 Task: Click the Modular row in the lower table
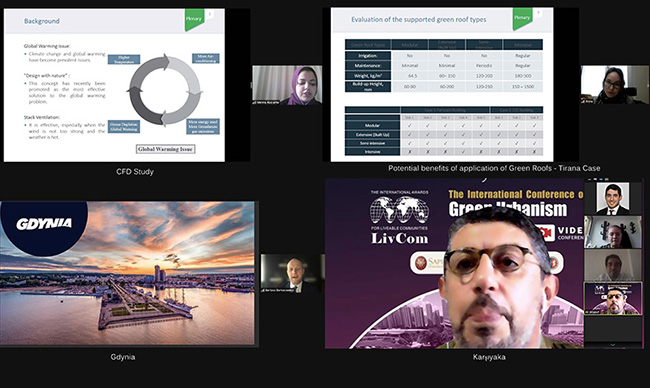(x=444, y=125)
